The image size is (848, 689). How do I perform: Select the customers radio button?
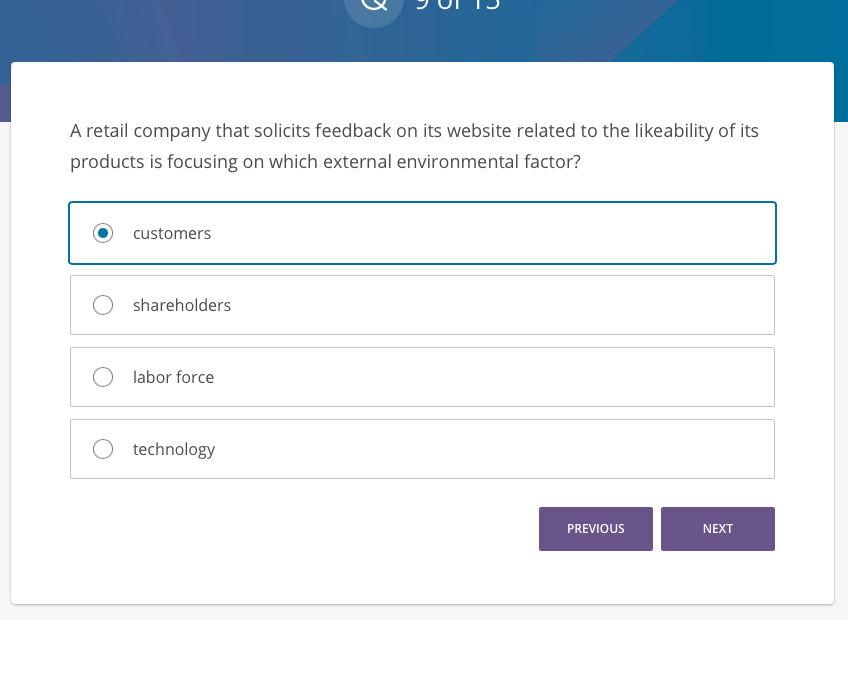pos(103,233)
